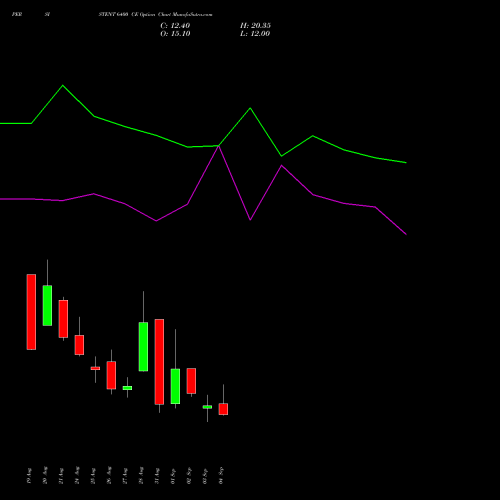This screenshot has height=500, width=500.
Task: Click the green candlestick for 28 Aug
Action: pyautogui.click(x=143, y=347)
